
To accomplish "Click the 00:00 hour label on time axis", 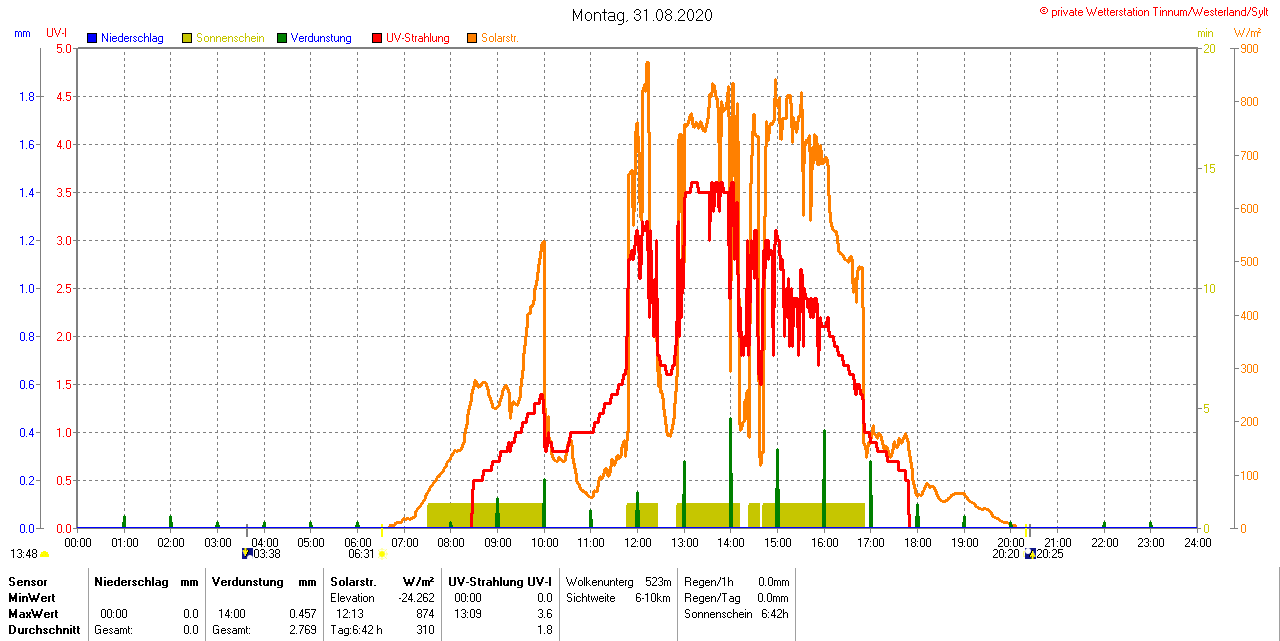I will pyautogui.click(x=78, y=542).
